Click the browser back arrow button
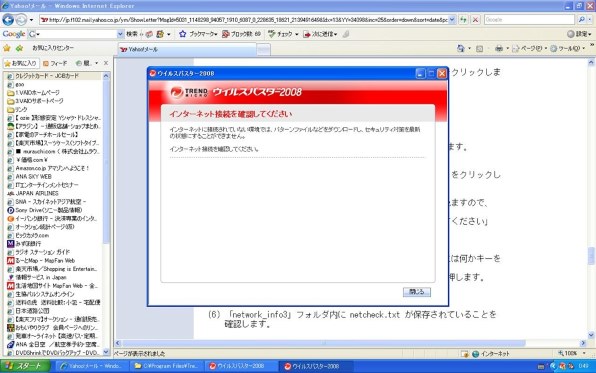This screenshot has height=373, width=596. point(8,19)
